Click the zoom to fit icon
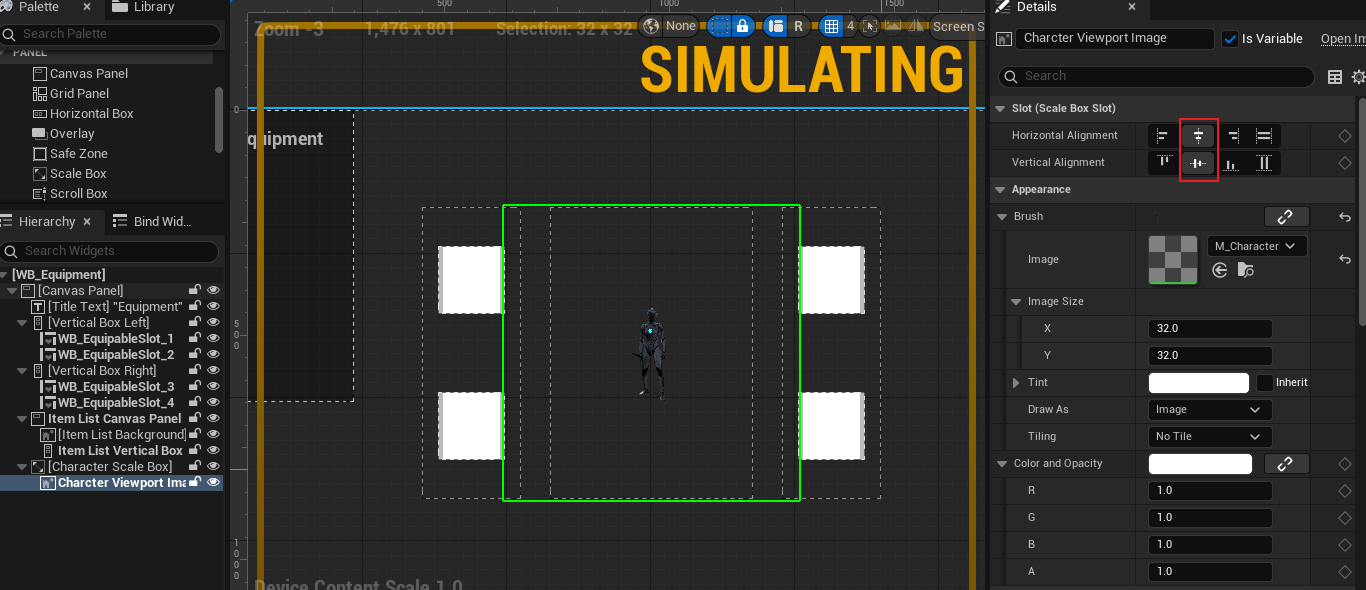 point(869,26)
